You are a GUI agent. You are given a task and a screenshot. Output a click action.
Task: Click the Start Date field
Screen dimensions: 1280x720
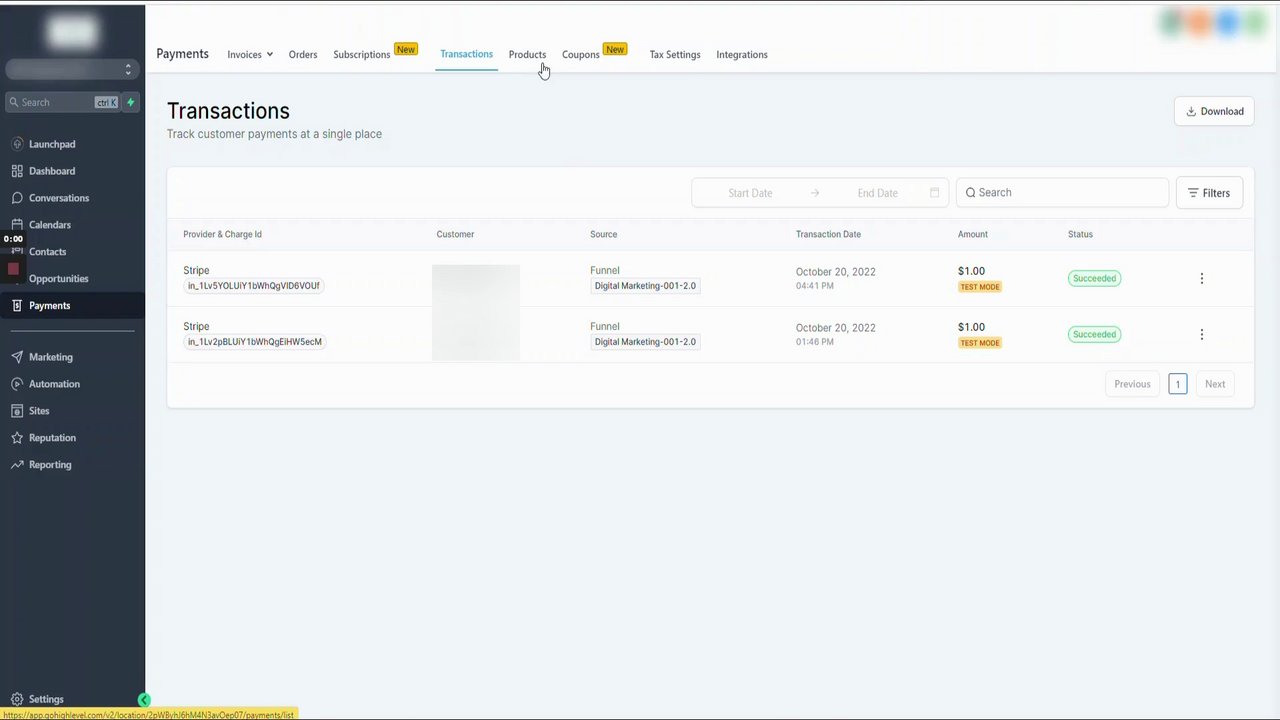pos(750,193)
